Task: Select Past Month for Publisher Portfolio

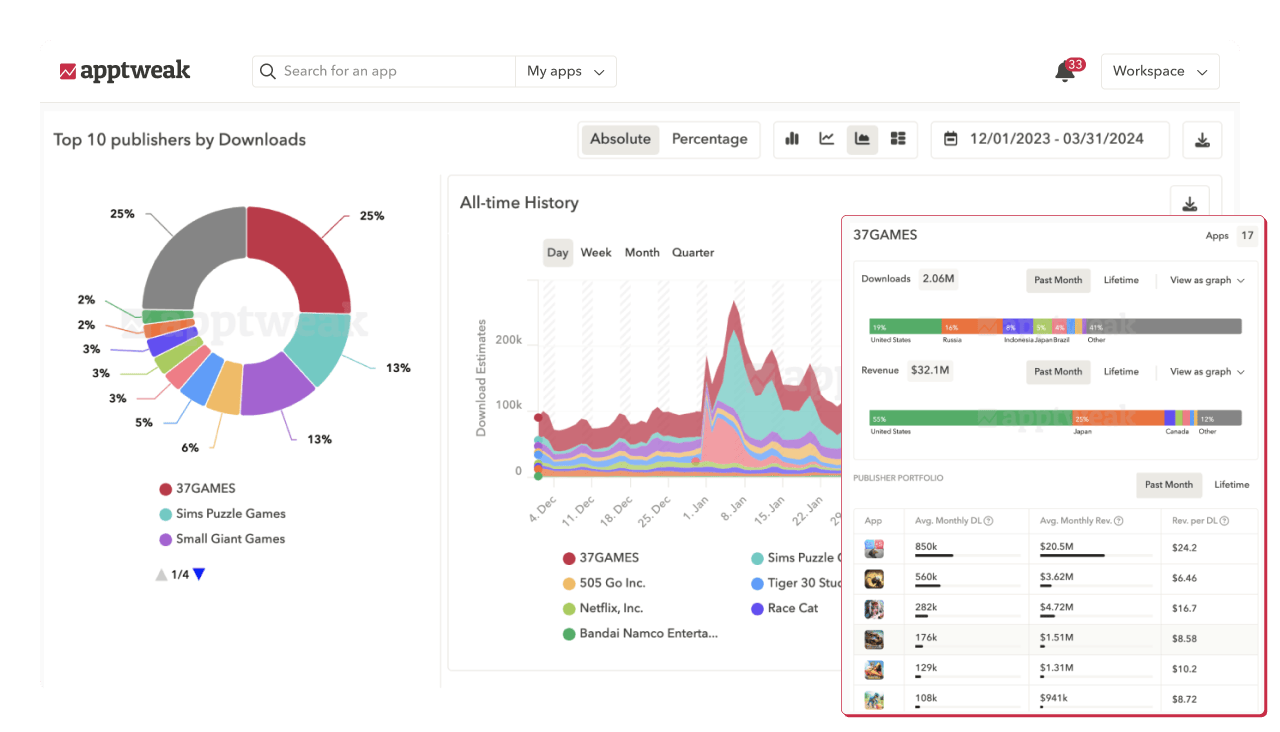Action: click(x=1168, y=484)
